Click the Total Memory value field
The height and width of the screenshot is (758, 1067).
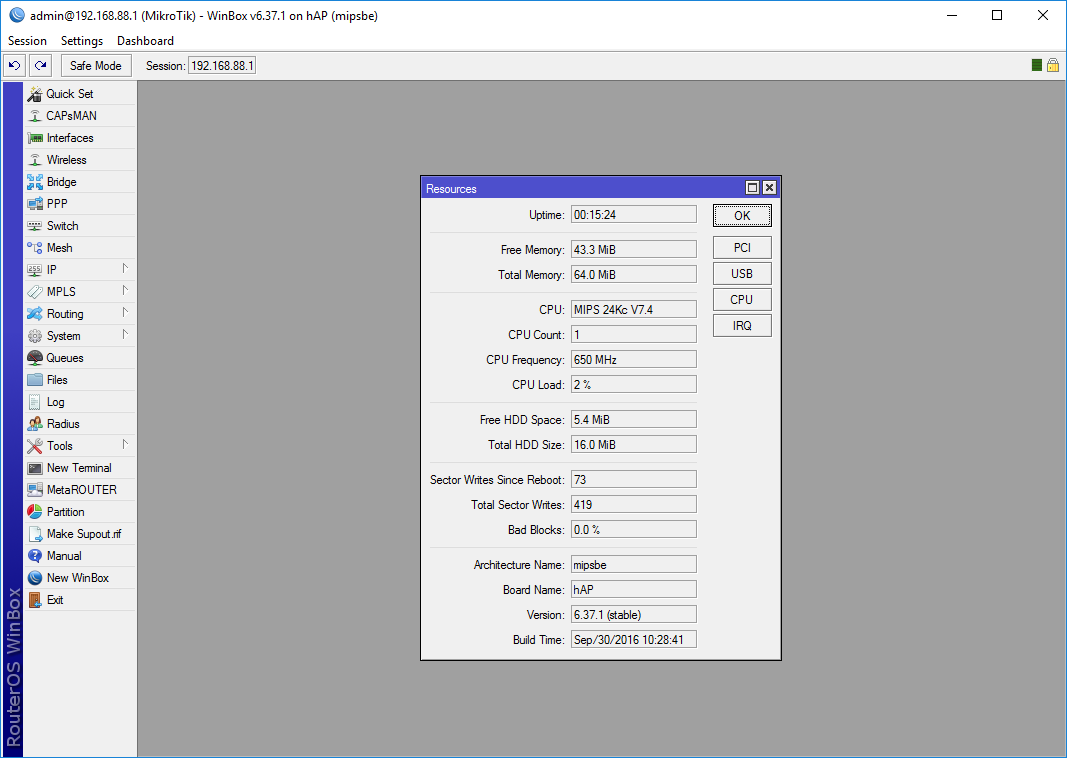pos(634,275)
